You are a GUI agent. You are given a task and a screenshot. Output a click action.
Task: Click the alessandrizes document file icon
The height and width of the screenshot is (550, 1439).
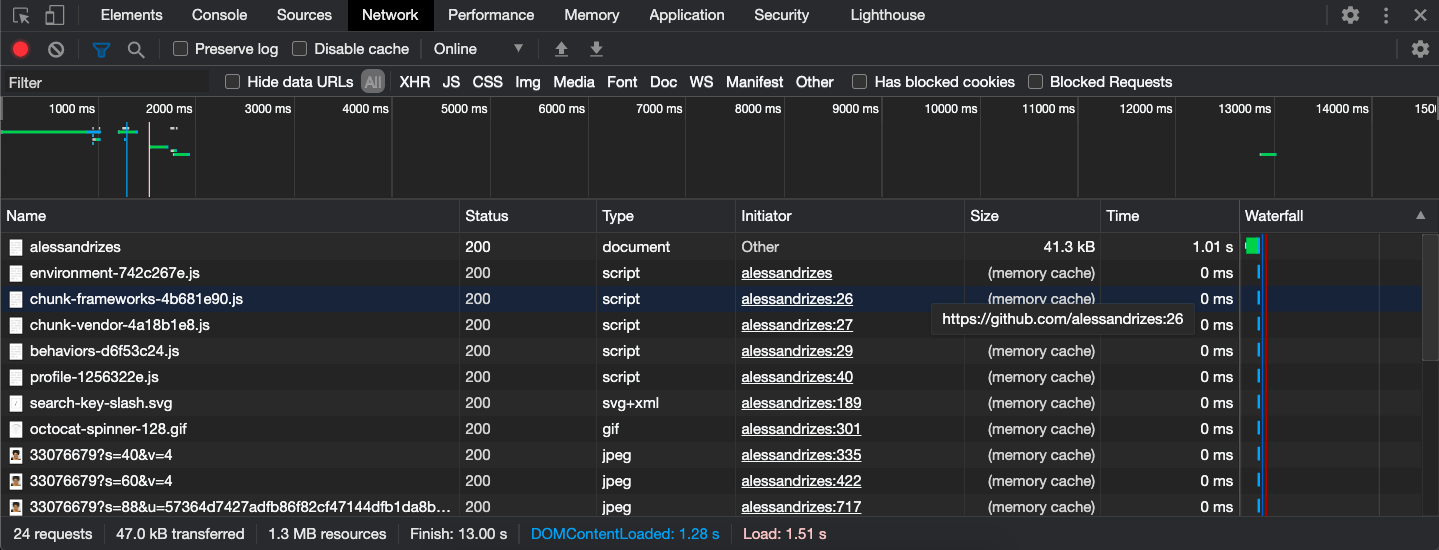click(16, 247)
